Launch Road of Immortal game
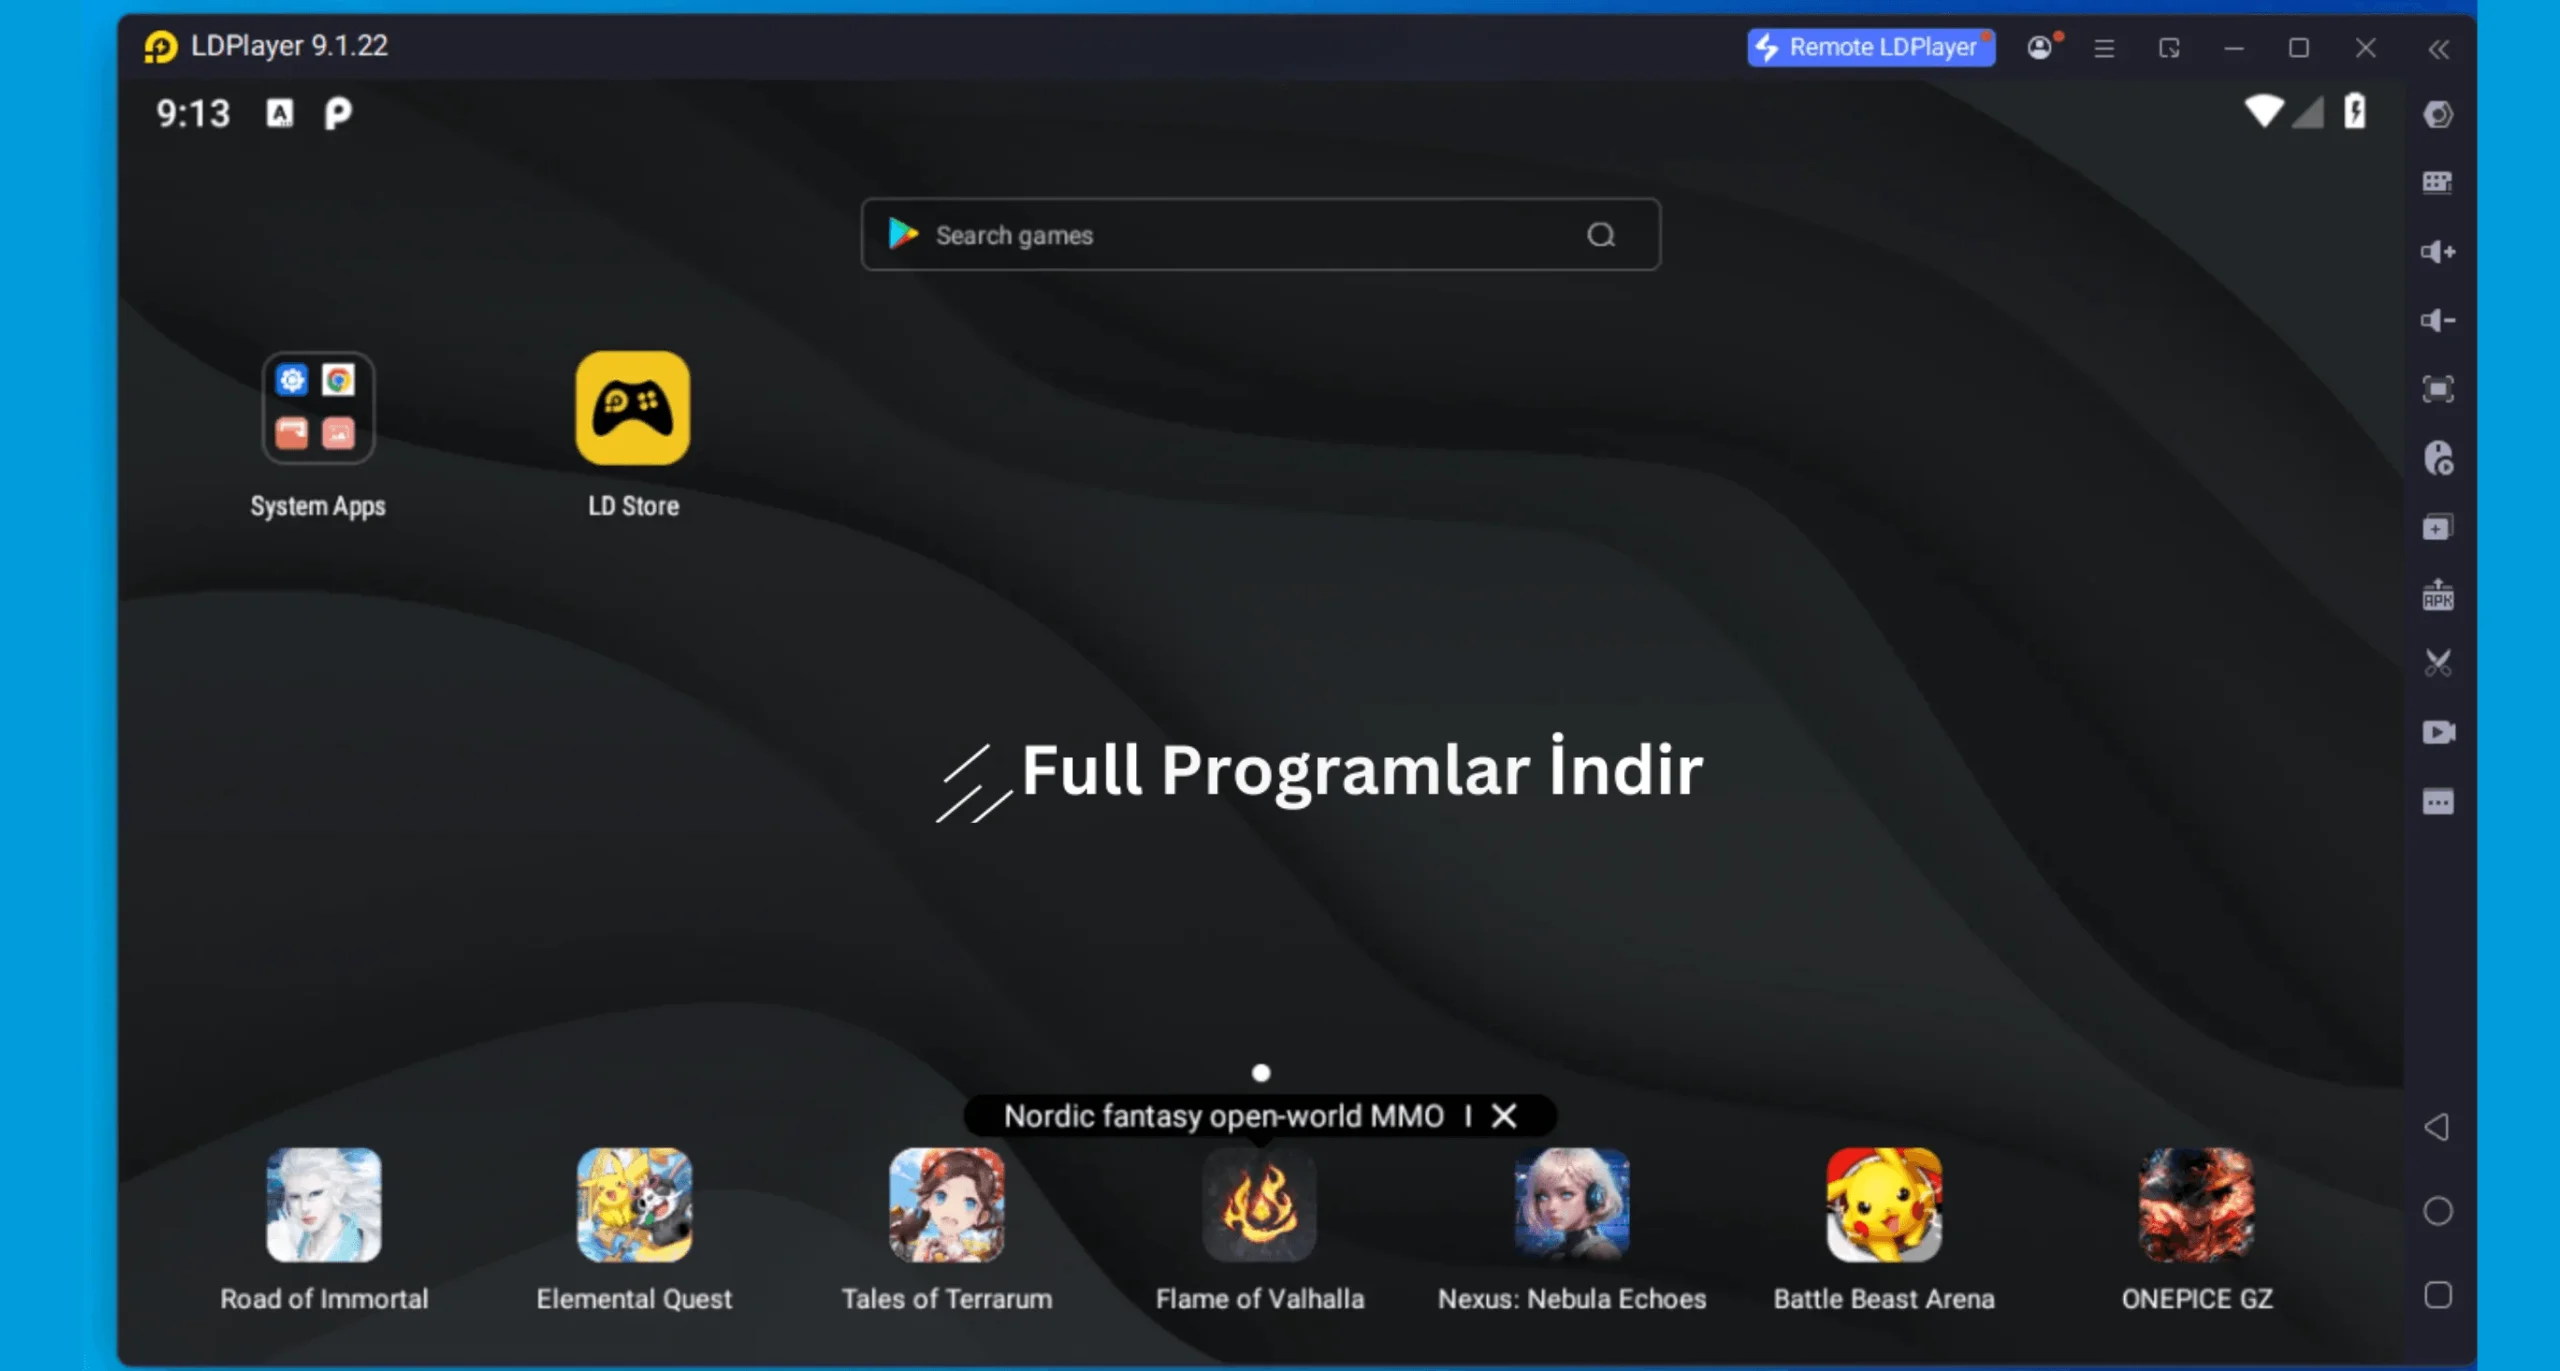The height and width of the screenshot is (1371, 2560). [324, 1204]
